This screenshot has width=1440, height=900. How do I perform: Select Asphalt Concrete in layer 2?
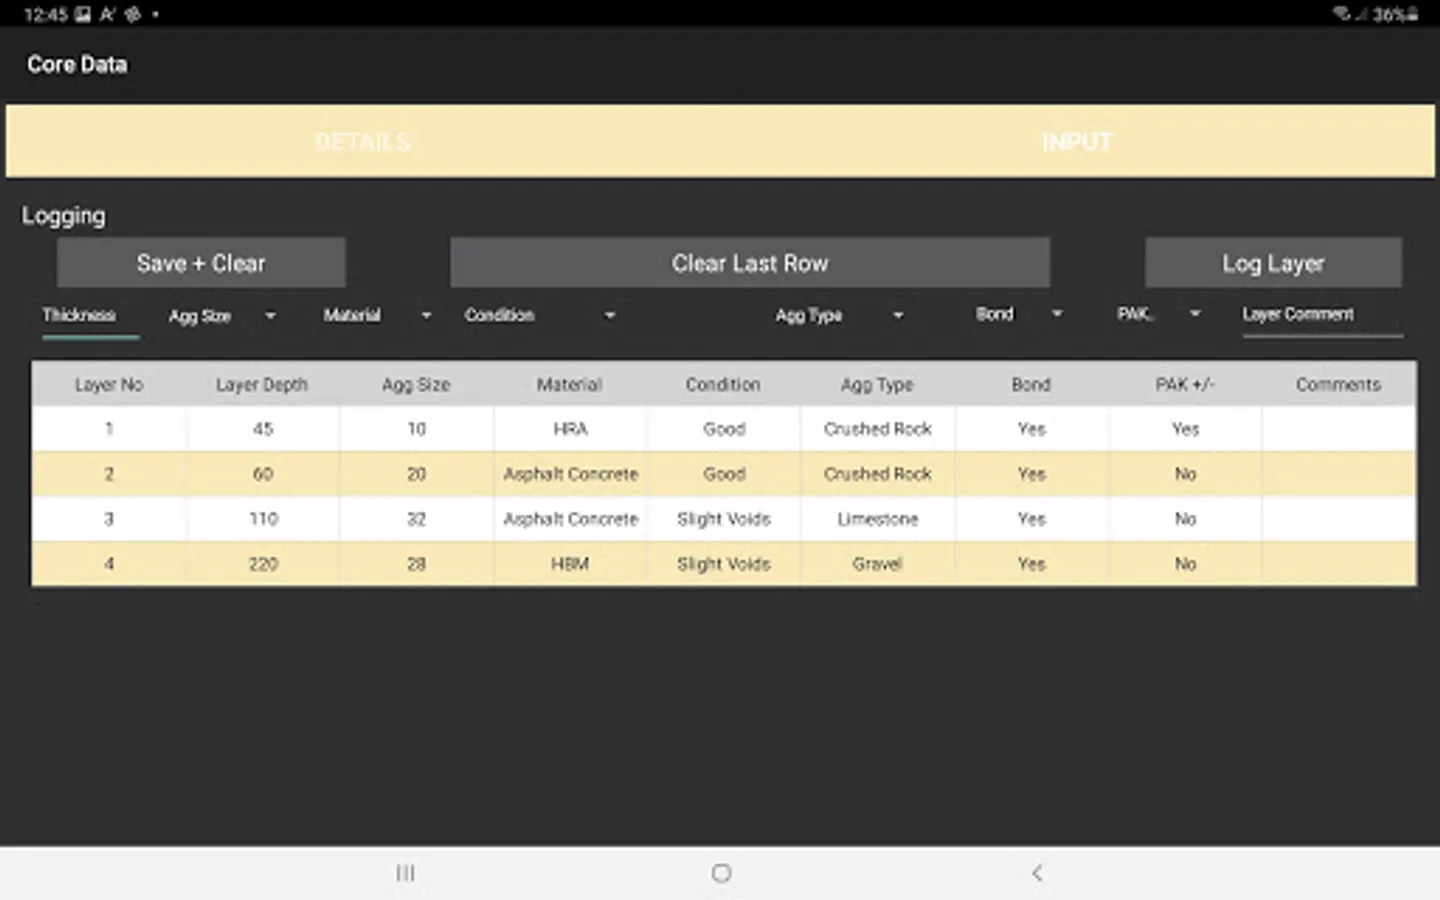(570, 474)
